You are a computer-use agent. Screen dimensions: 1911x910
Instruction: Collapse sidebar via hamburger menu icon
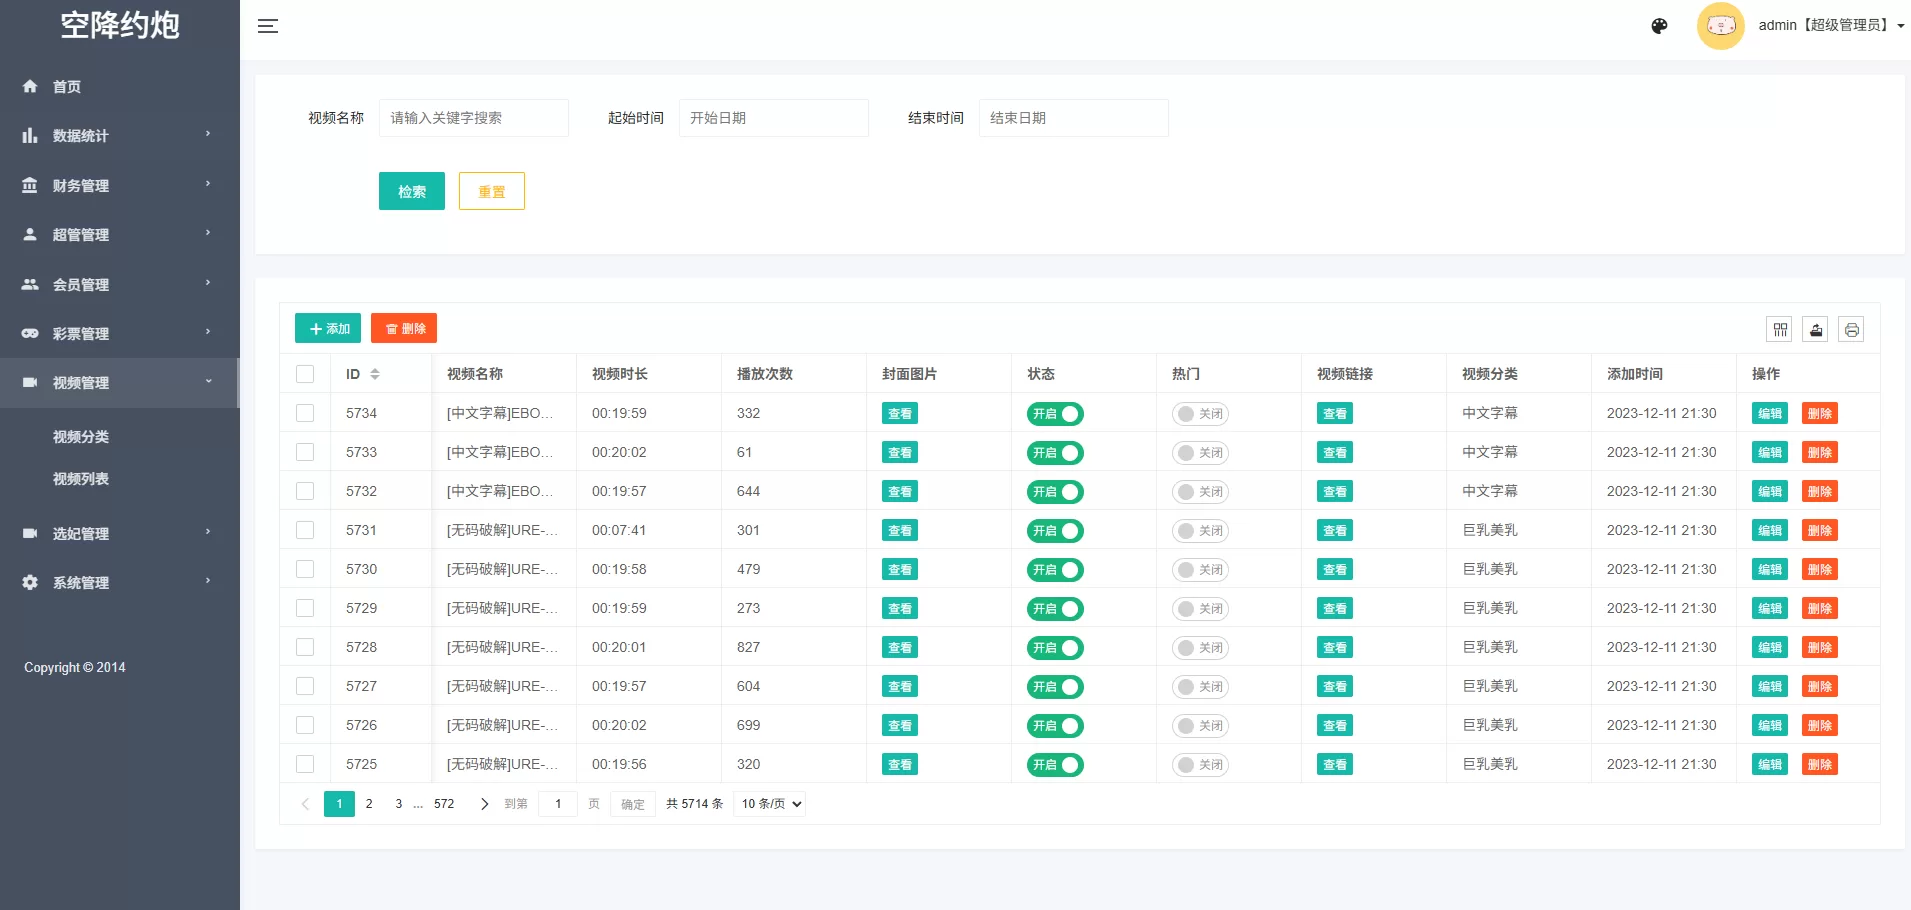click(x=268, y=25)
